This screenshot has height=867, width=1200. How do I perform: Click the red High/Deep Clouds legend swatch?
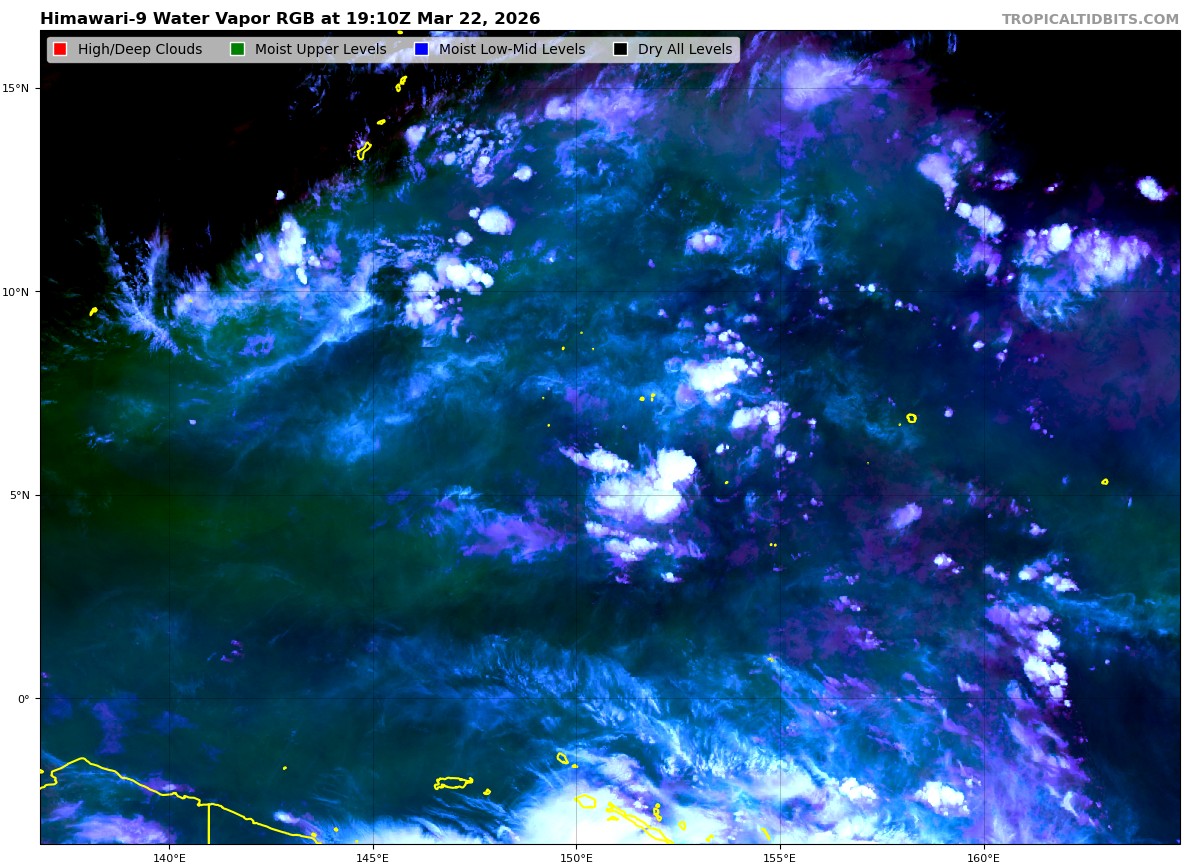60,50
